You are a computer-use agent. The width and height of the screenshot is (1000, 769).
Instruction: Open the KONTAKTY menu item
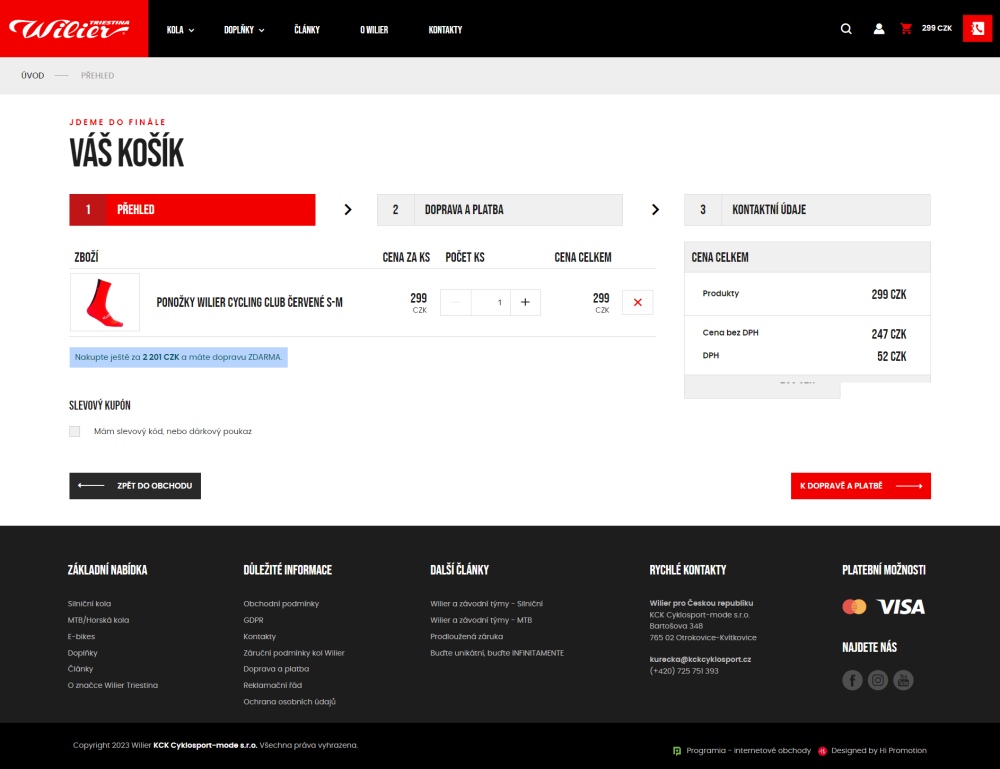coord(445,29)
